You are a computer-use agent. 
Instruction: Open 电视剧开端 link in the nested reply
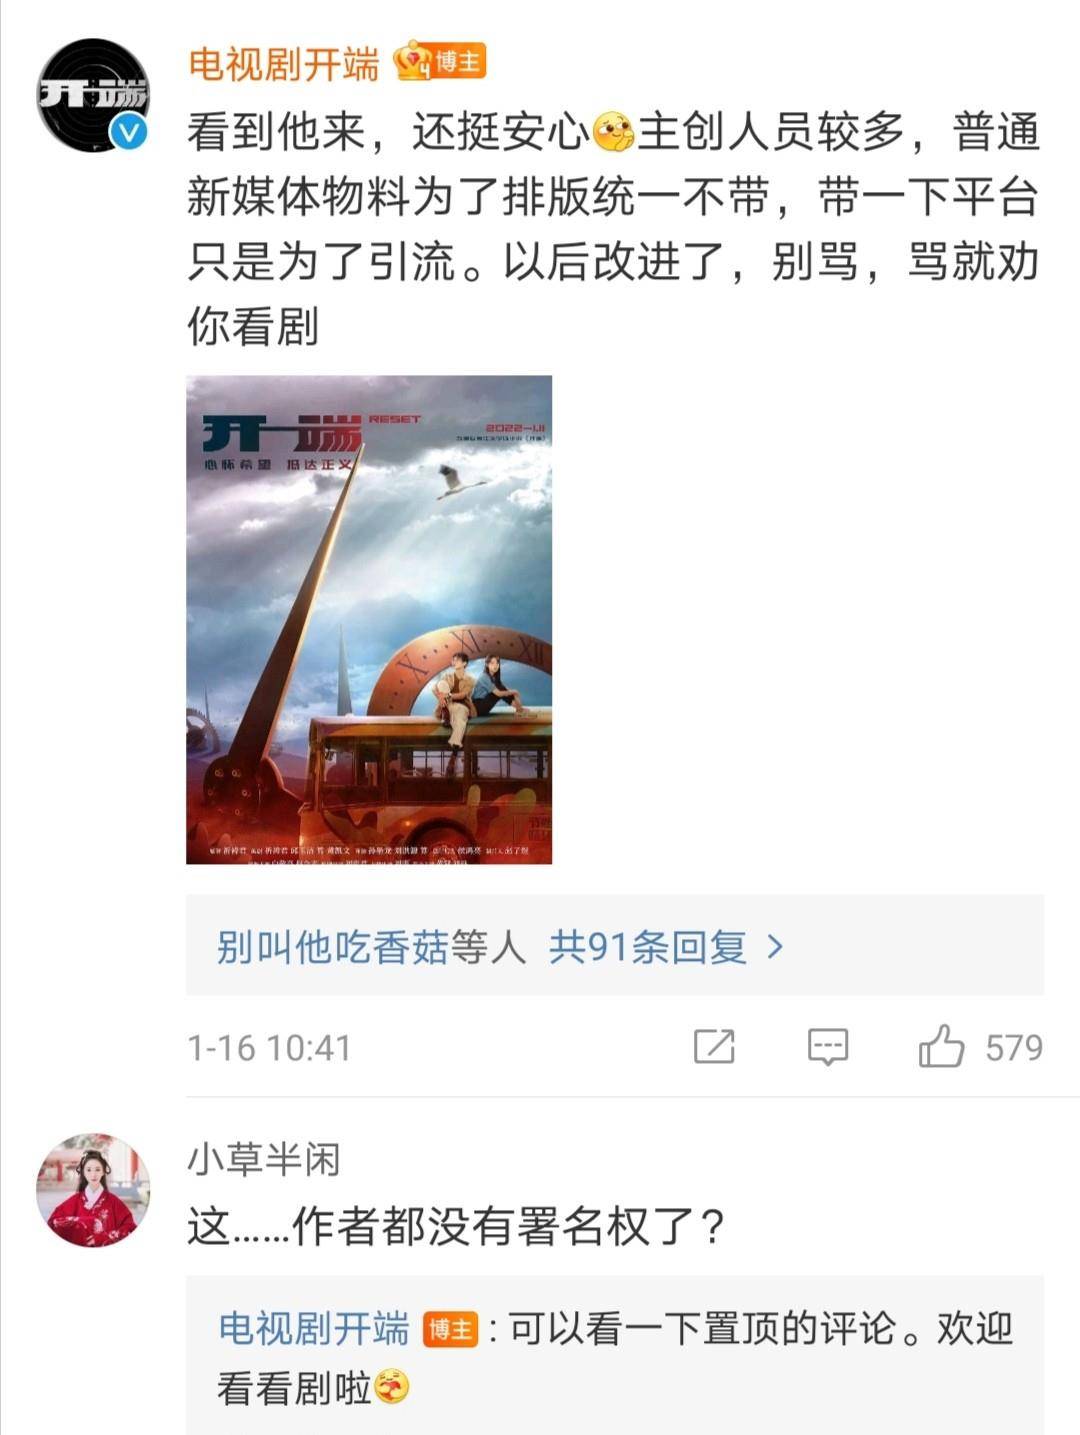pos(314,1329)
